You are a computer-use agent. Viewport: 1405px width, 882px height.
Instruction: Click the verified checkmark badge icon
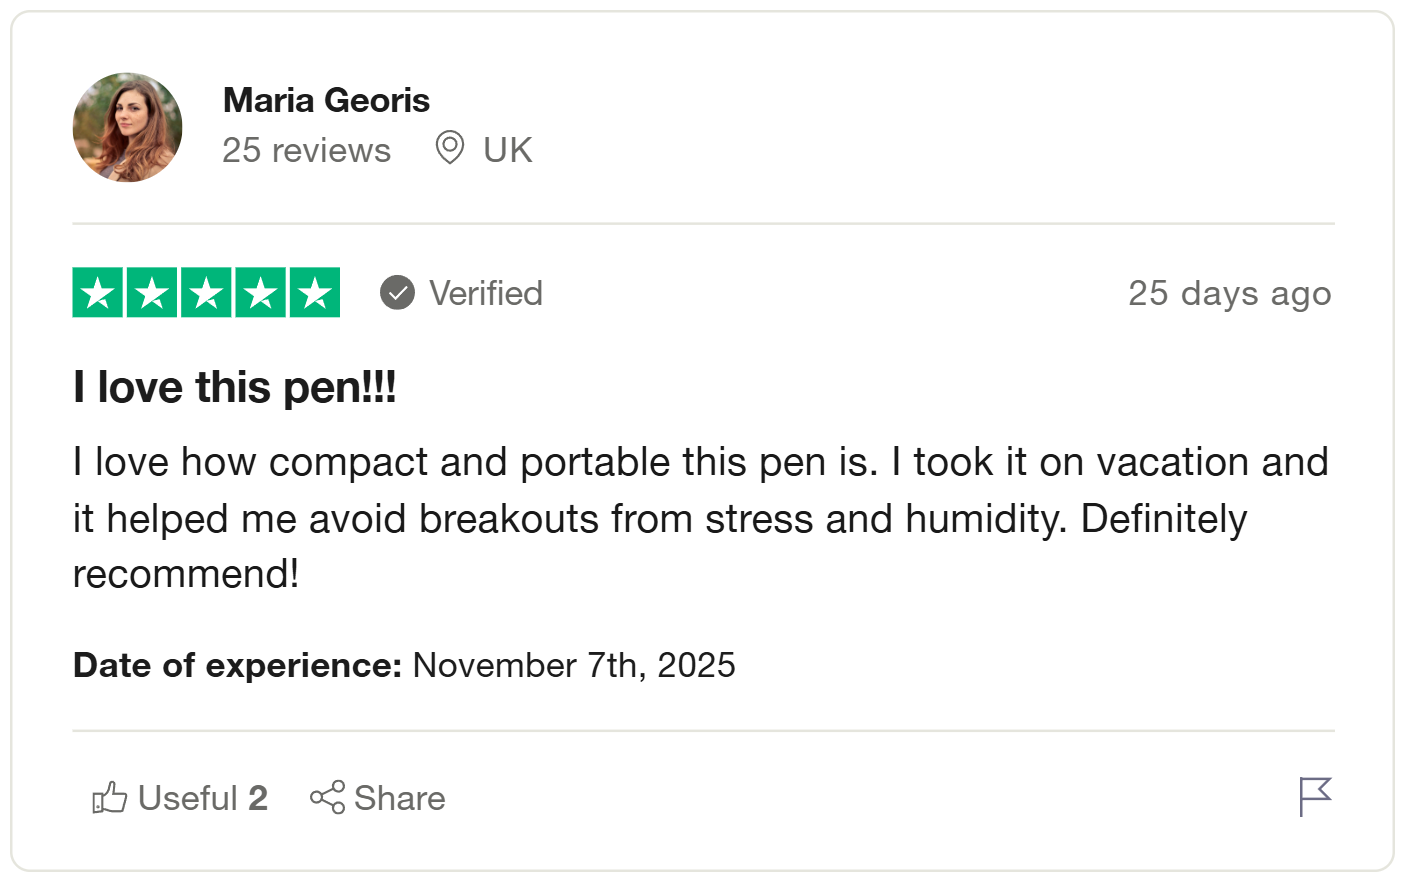[397, 293]
